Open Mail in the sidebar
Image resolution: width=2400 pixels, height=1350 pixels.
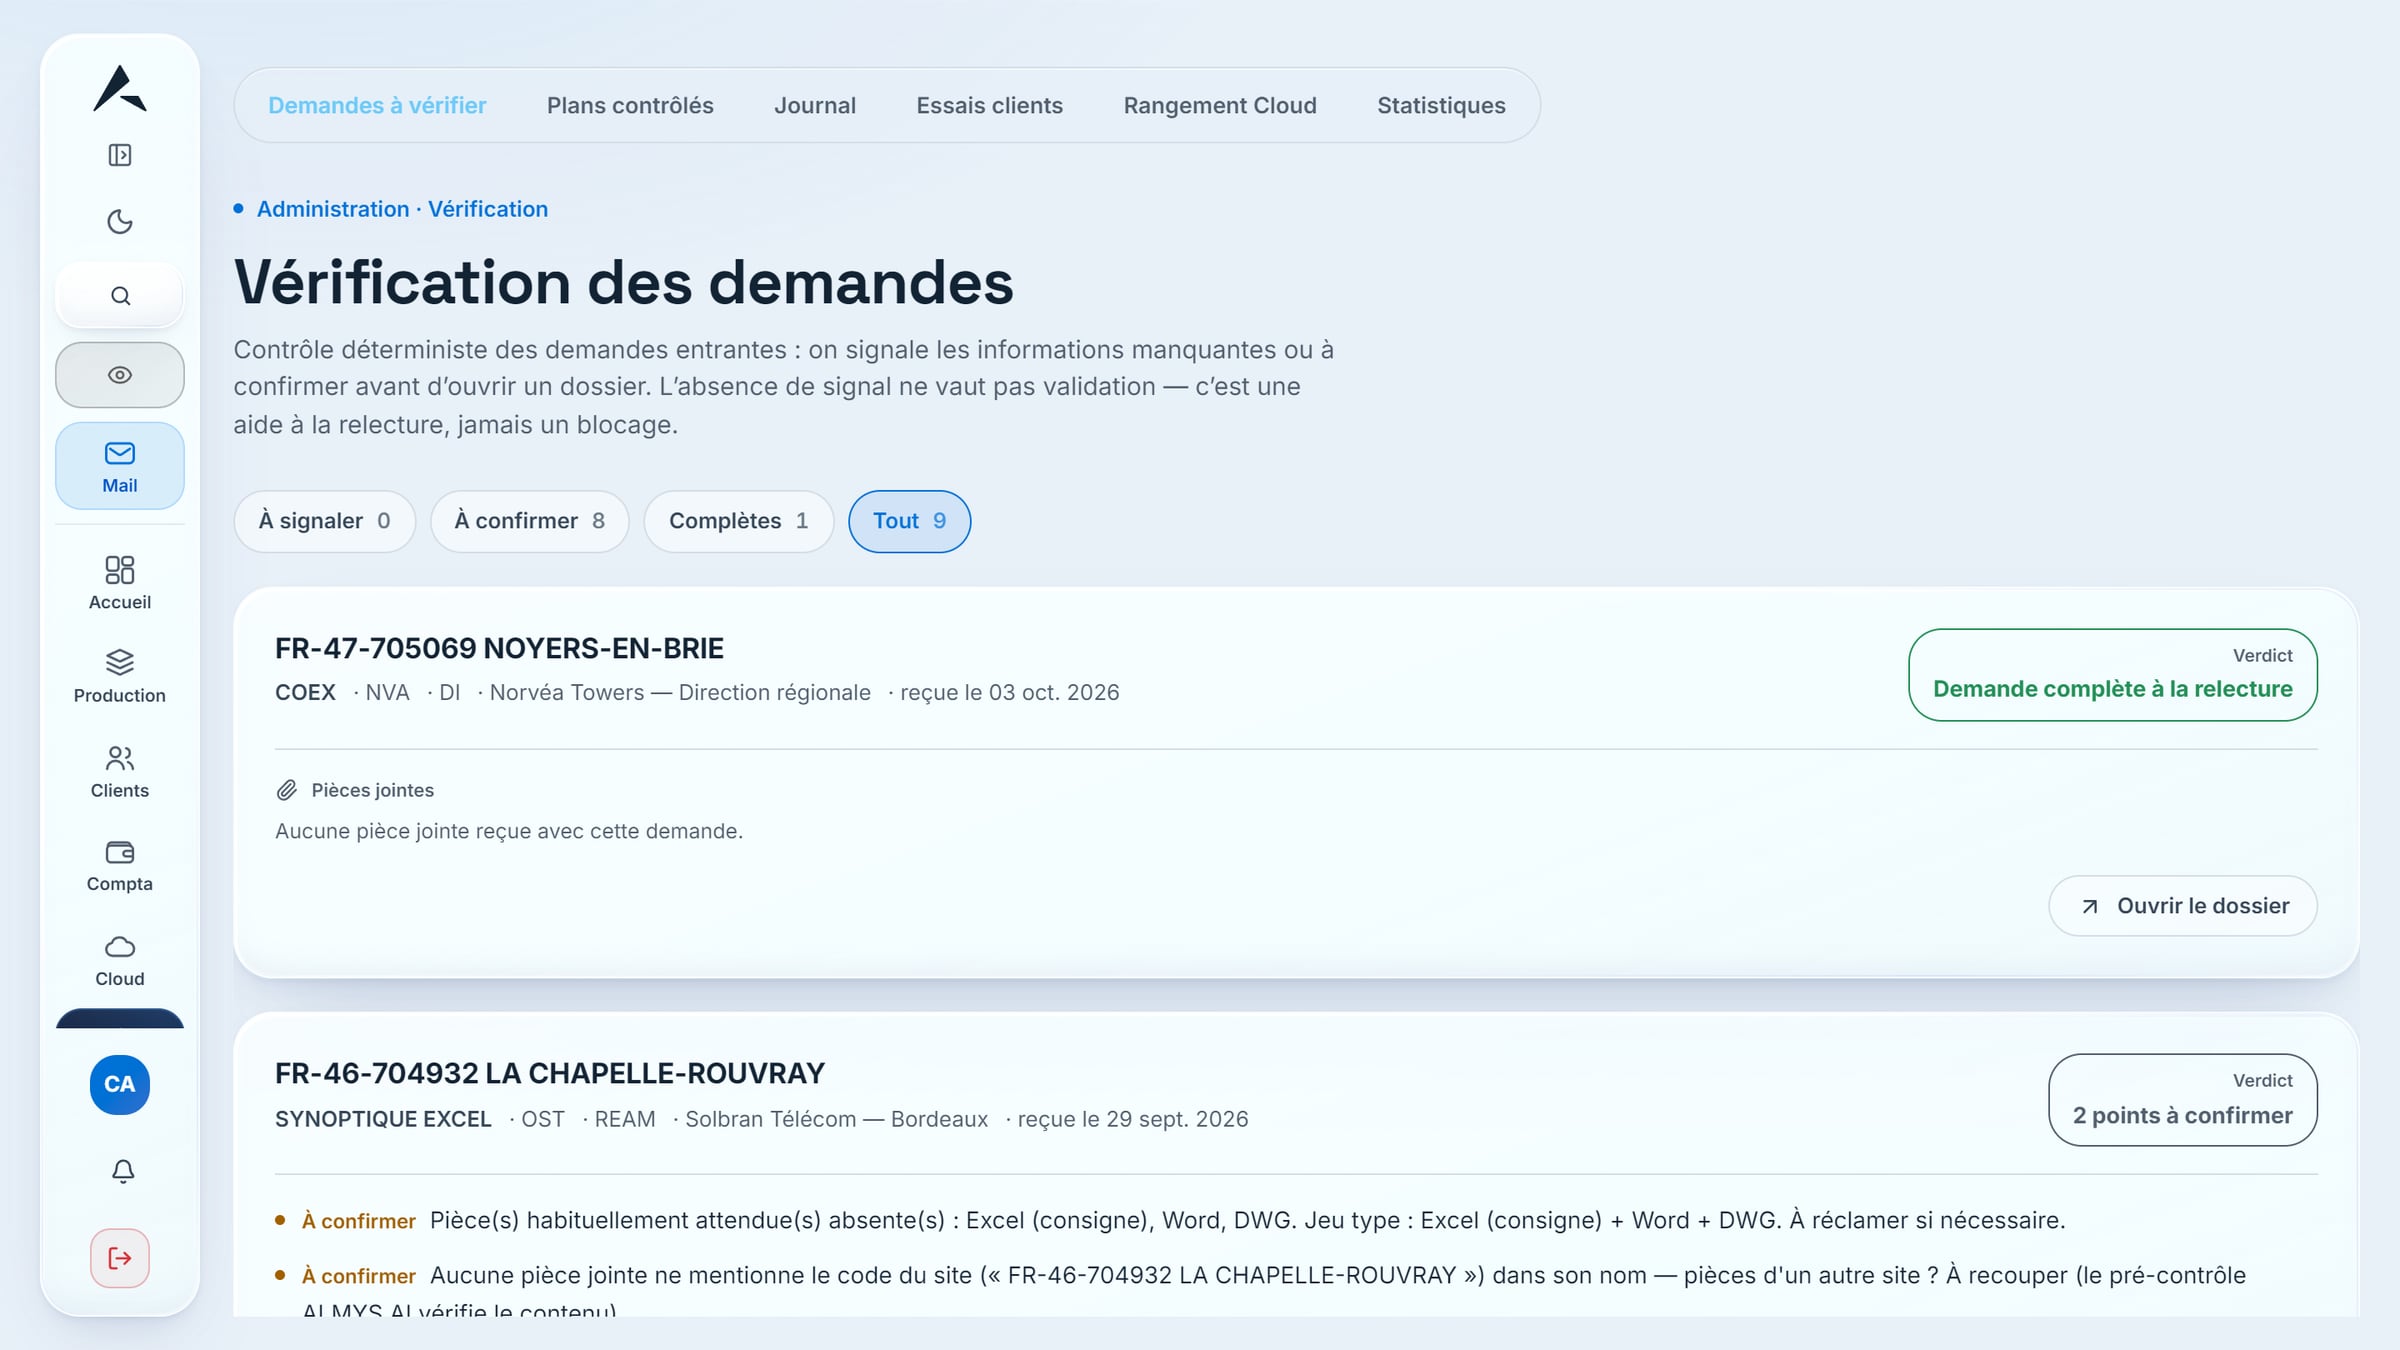coord(120,466)
